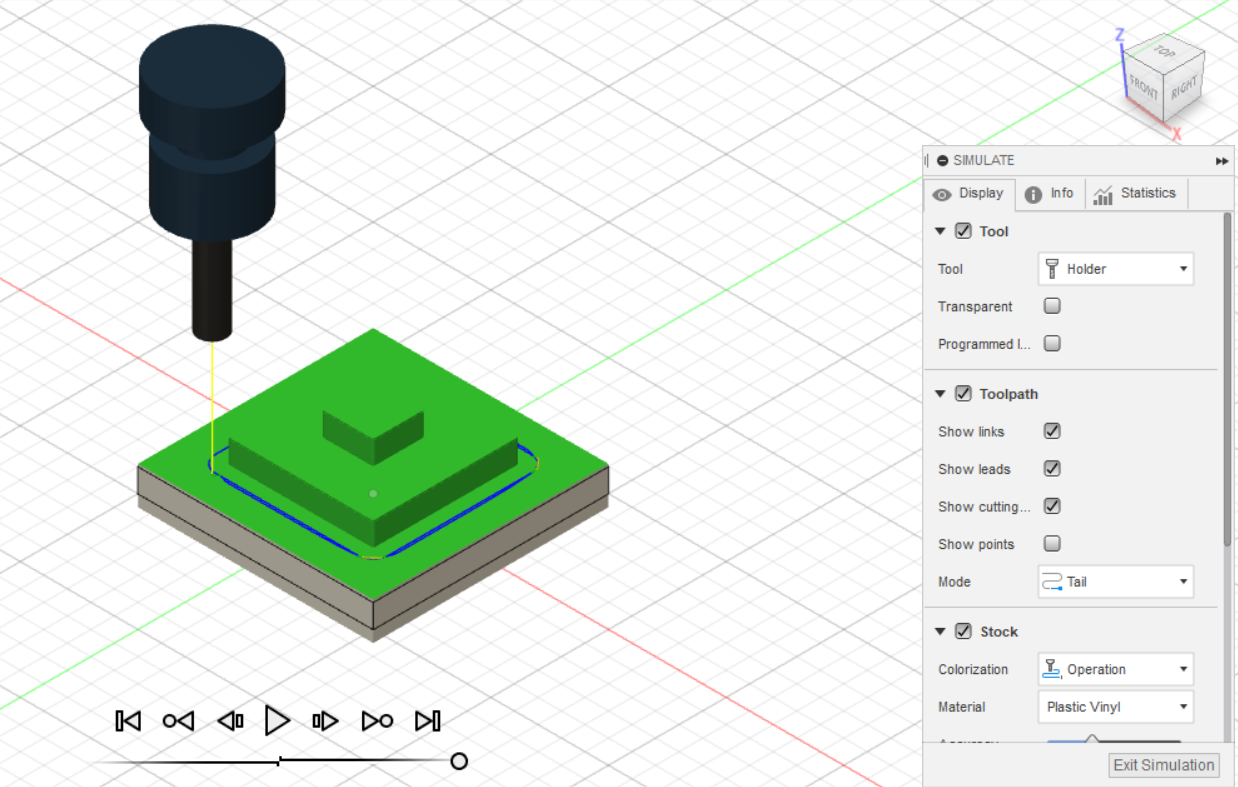Image resolution: width=1238 pixels, height=787 pixels.
Task: Open Material dropdown showing Plastic Vinyl
Action: coord(1116,707)
